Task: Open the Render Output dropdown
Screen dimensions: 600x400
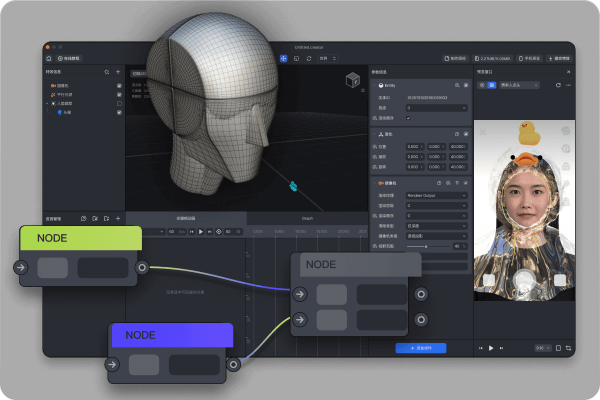Action: click(x=436, y=195)
